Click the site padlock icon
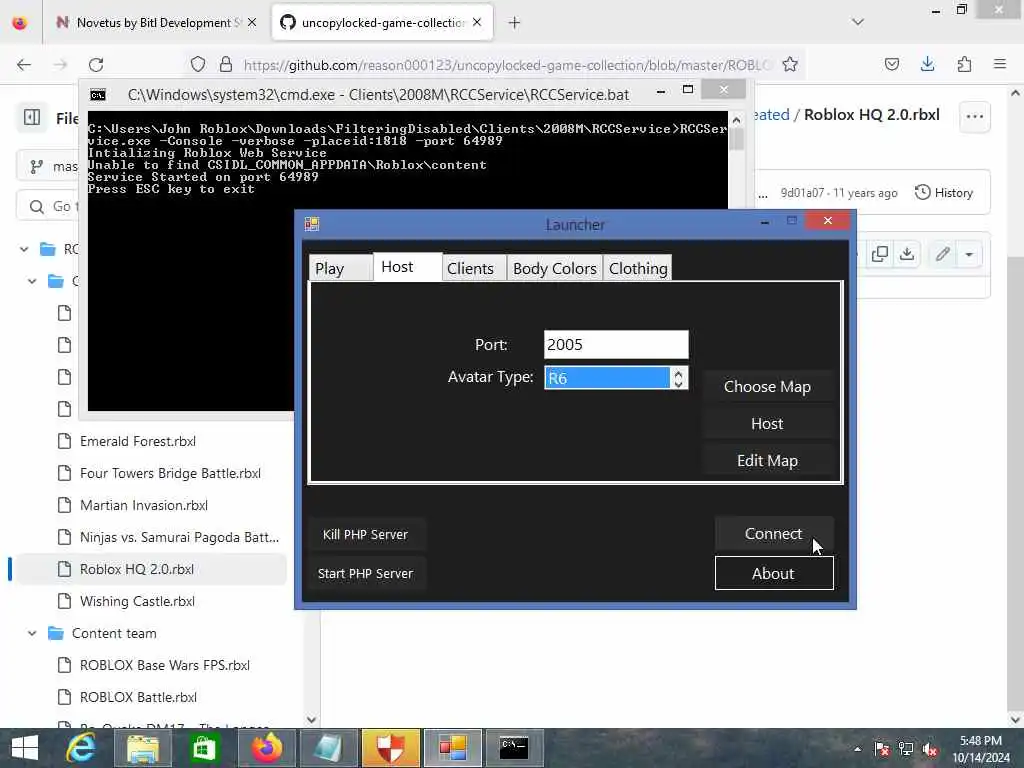 [226, 64]
